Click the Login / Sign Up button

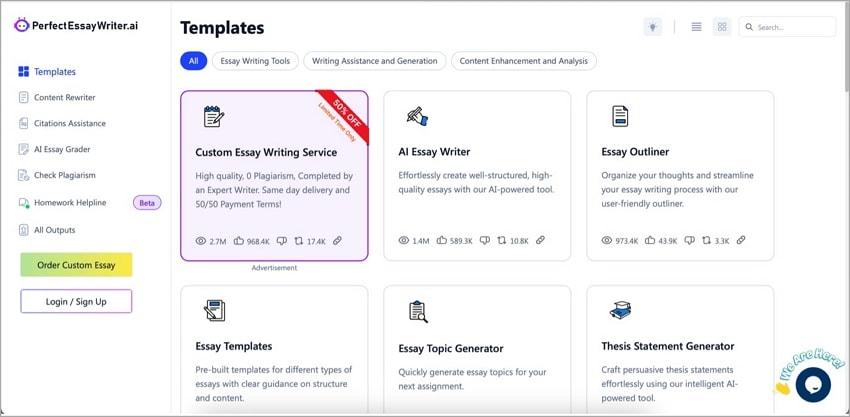76,301
